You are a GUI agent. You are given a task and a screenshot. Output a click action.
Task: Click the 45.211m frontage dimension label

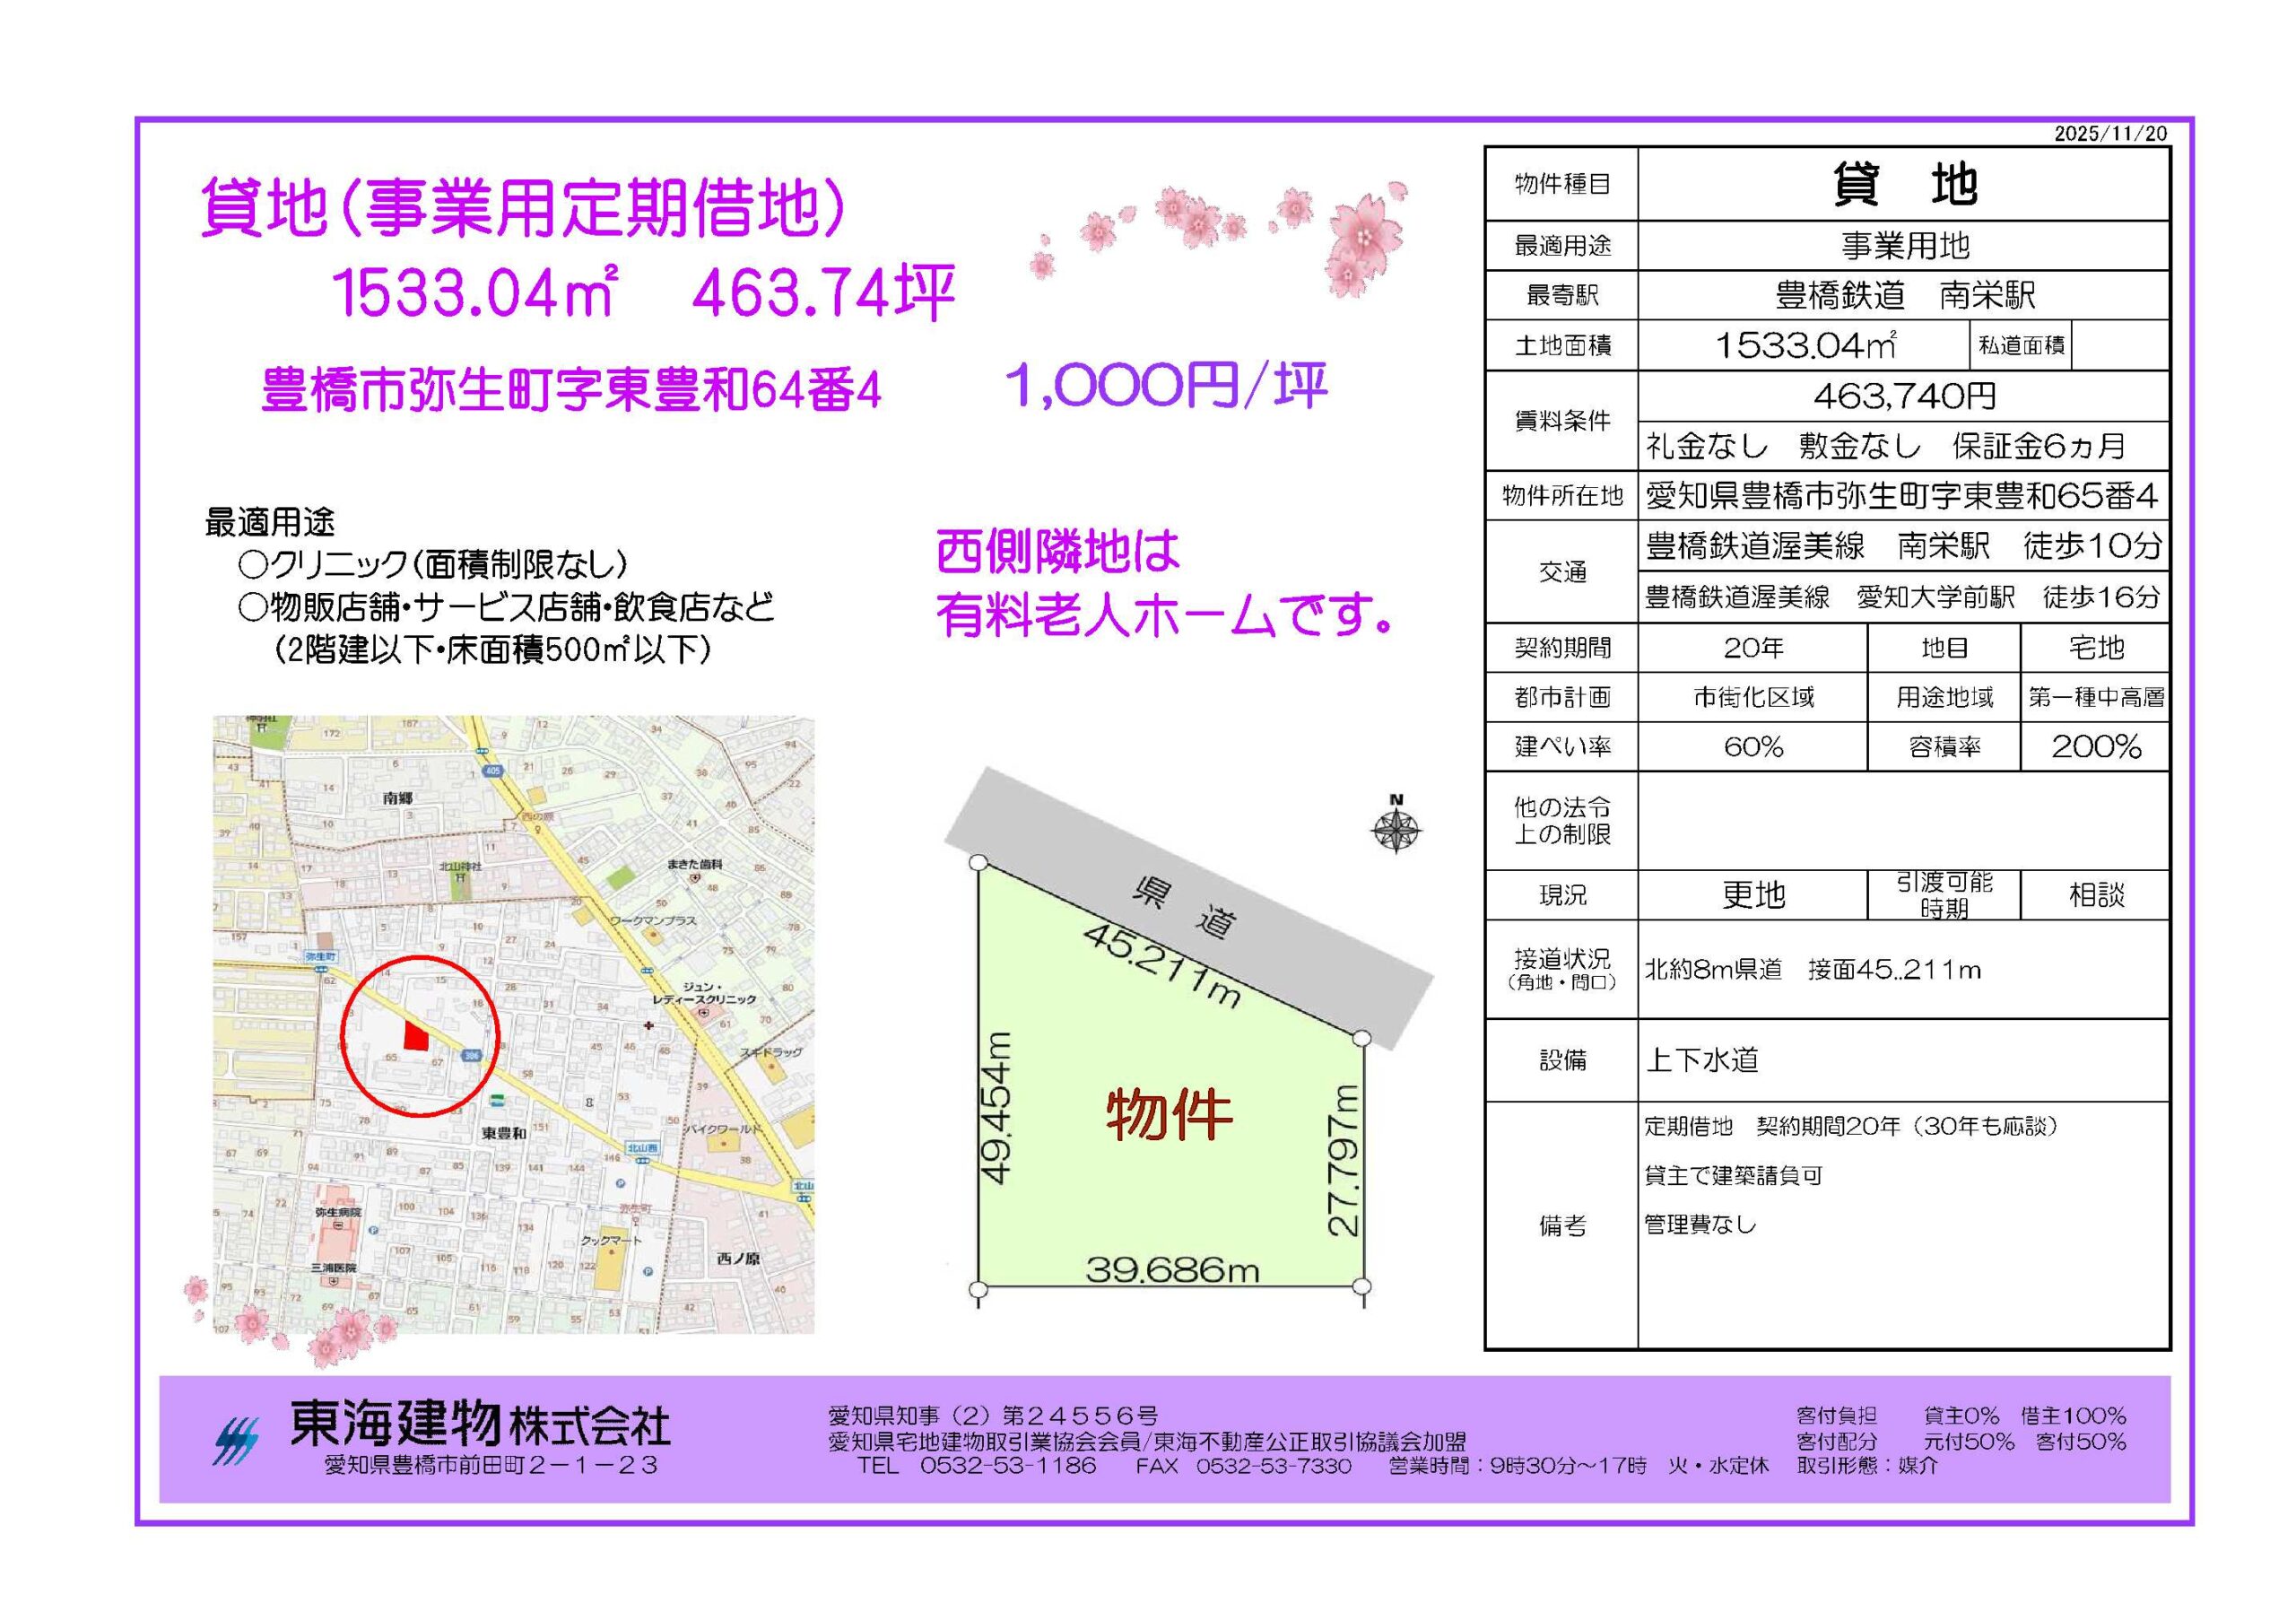pos(1161,964)
